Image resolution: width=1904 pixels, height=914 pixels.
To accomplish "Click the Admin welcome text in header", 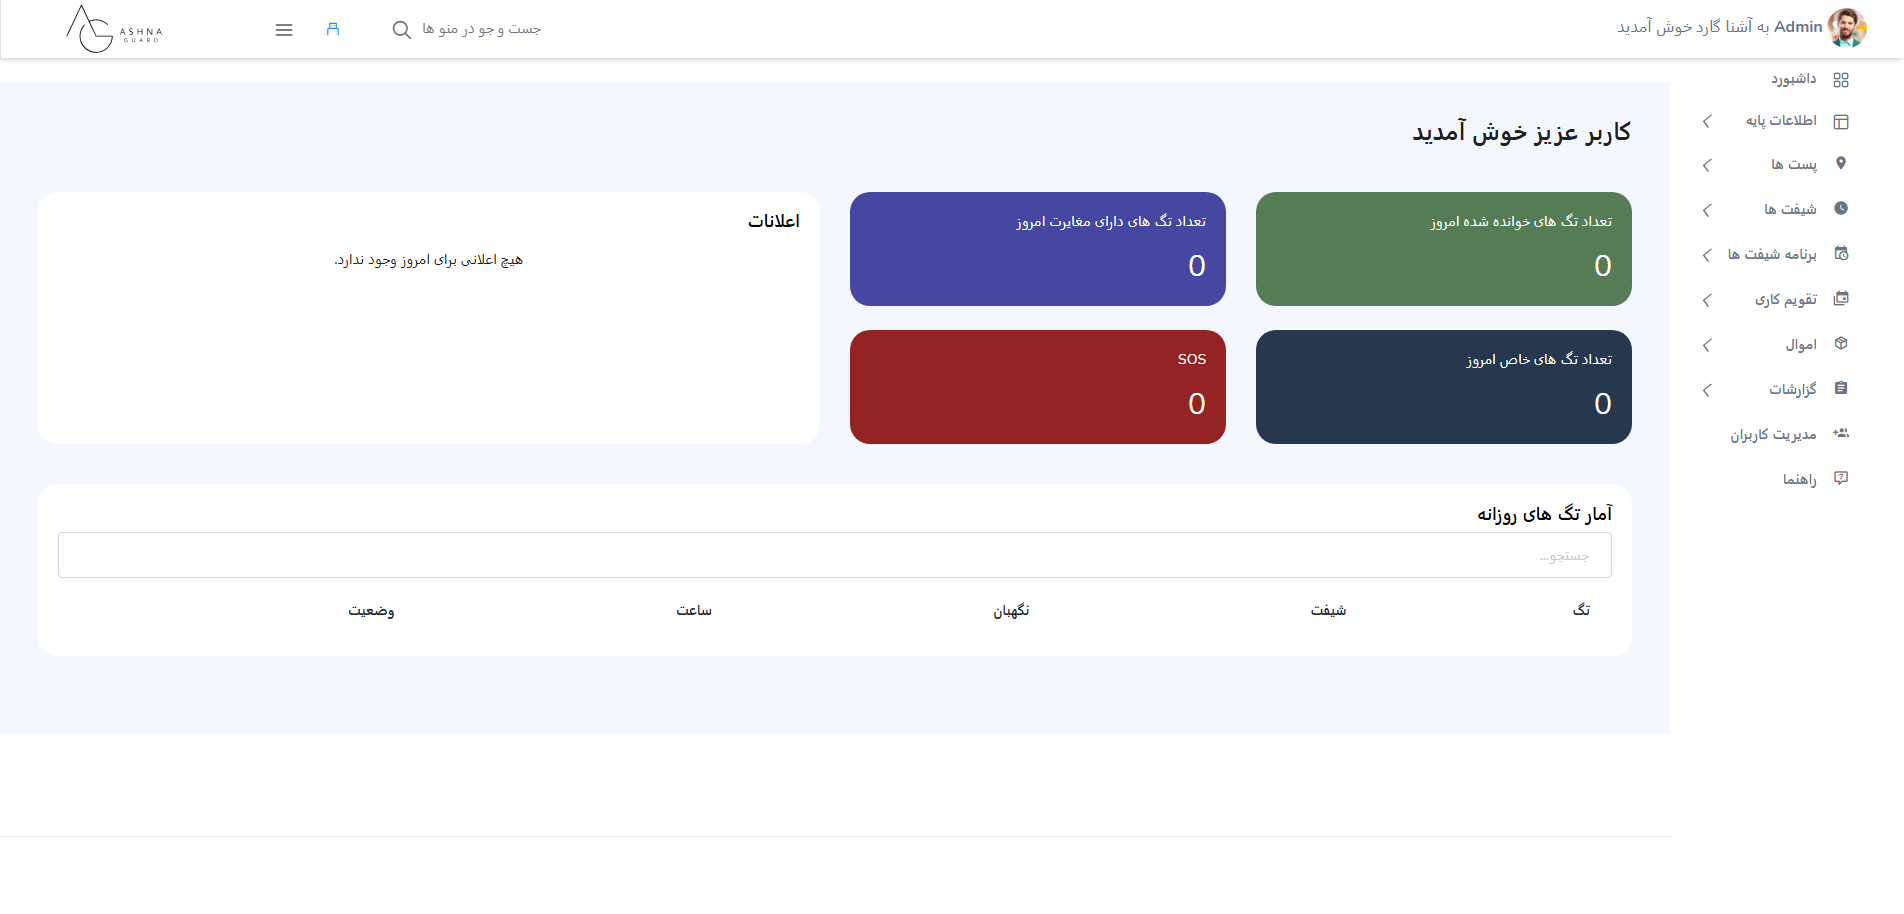I will coord(1720,27).
